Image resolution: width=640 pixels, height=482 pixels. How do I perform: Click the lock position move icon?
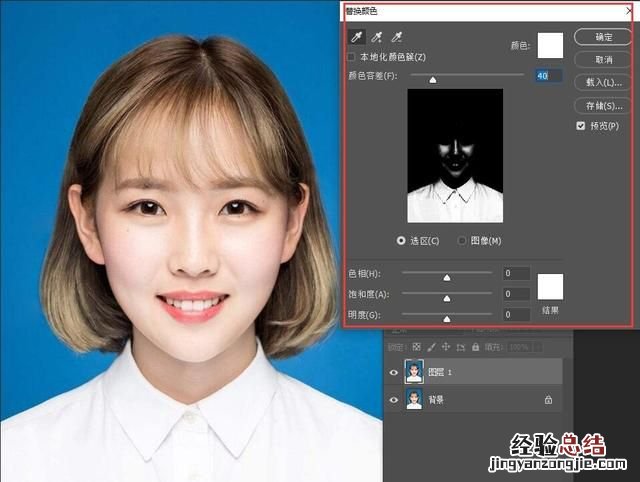[446, 346]
